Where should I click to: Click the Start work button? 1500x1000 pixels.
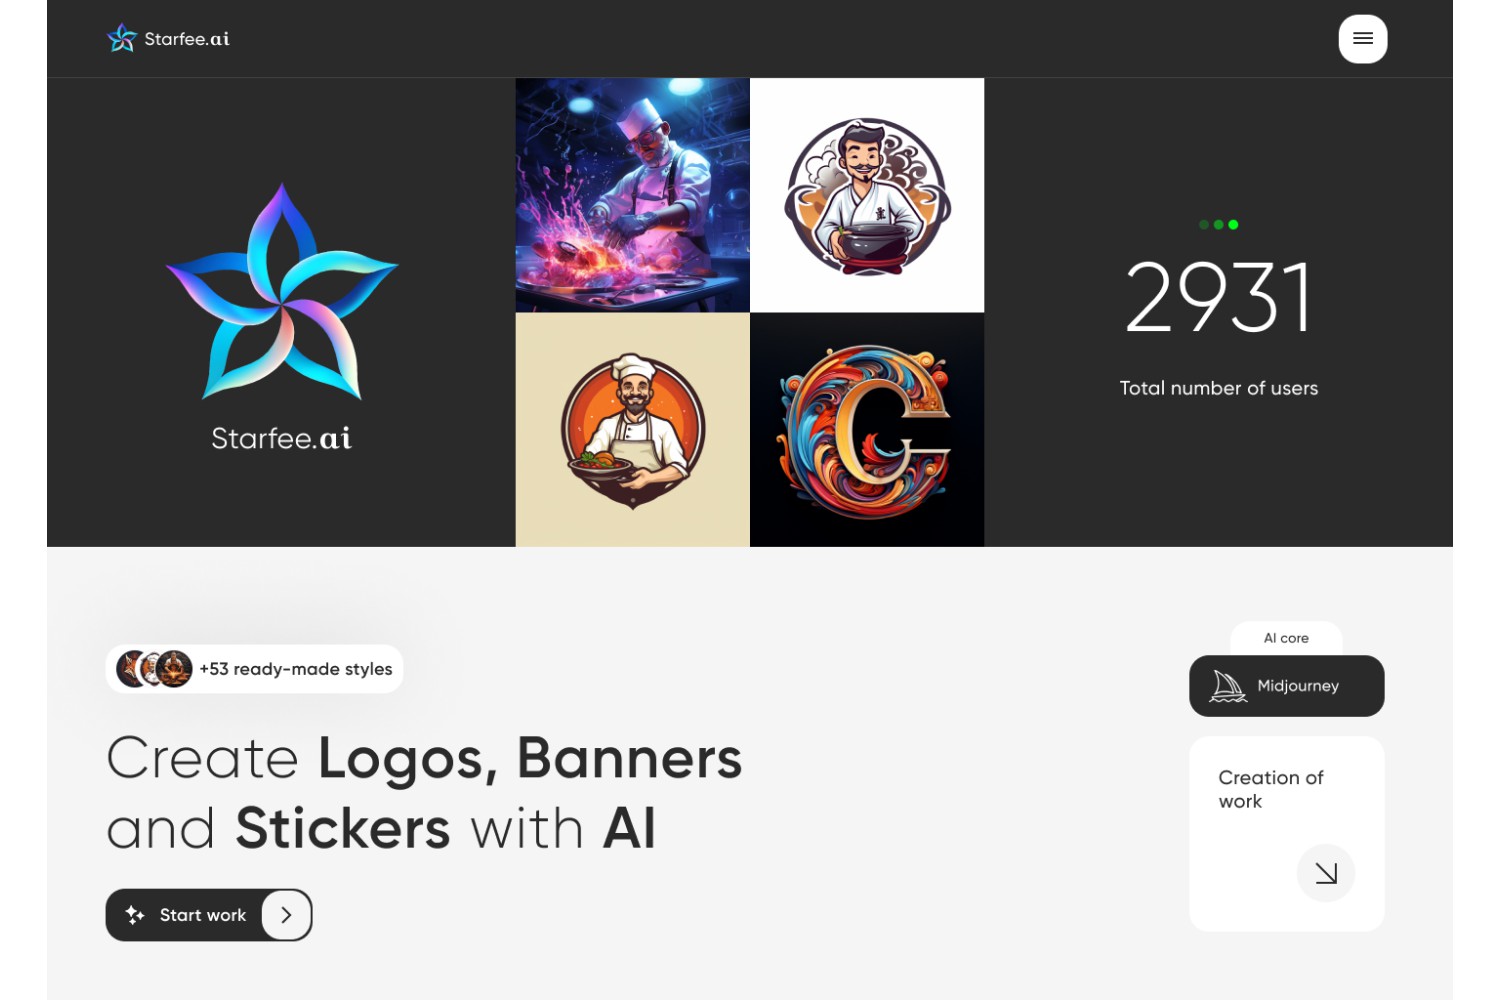click(209, 915)
